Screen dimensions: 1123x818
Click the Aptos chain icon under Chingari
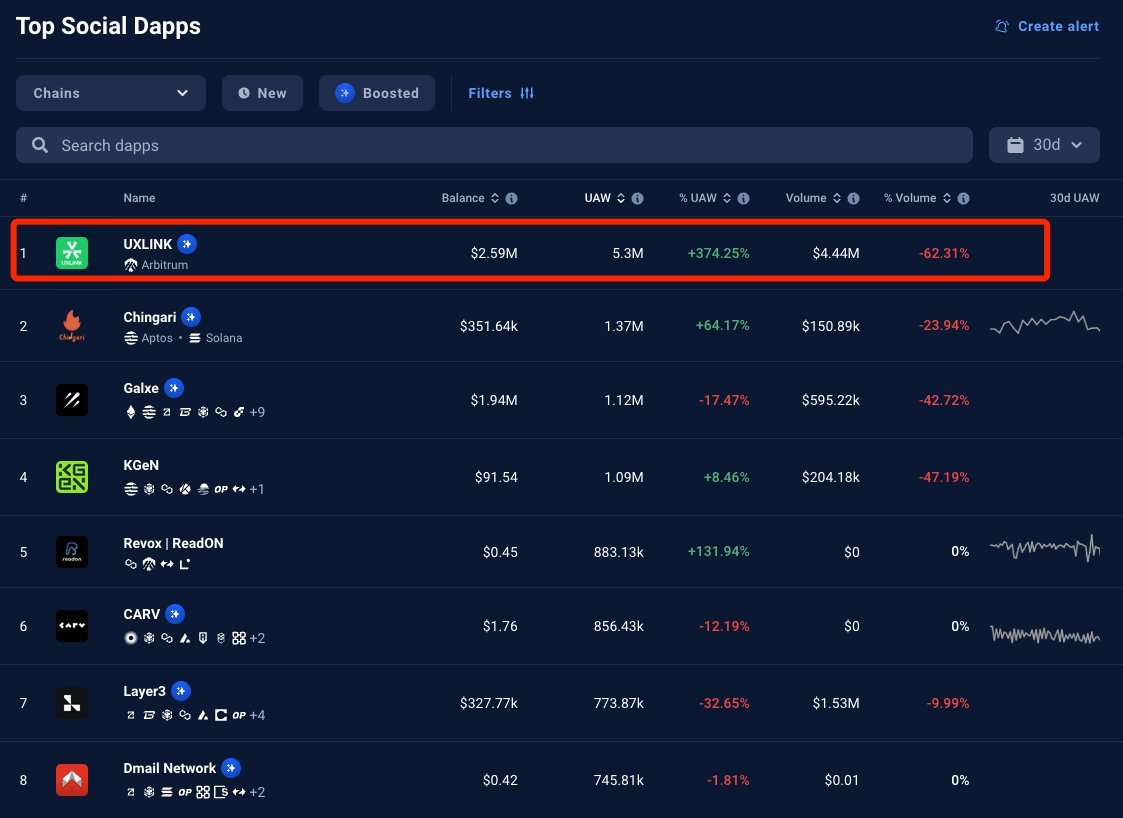tap(130, 338)
